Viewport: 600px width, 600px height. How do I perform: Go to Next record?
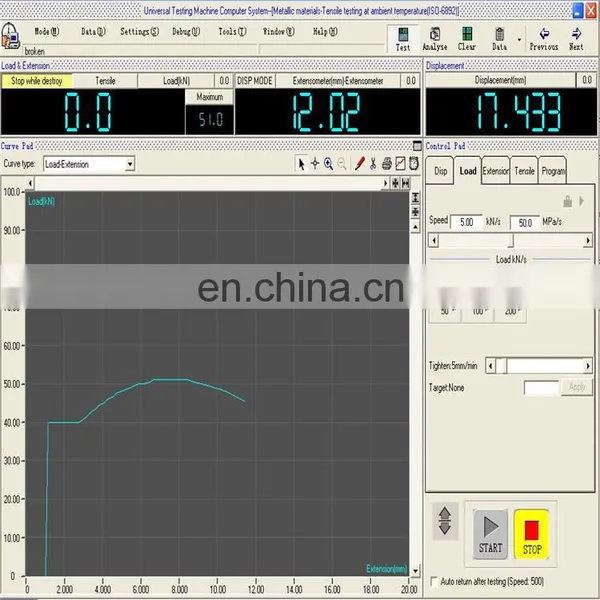pos(576,39)
